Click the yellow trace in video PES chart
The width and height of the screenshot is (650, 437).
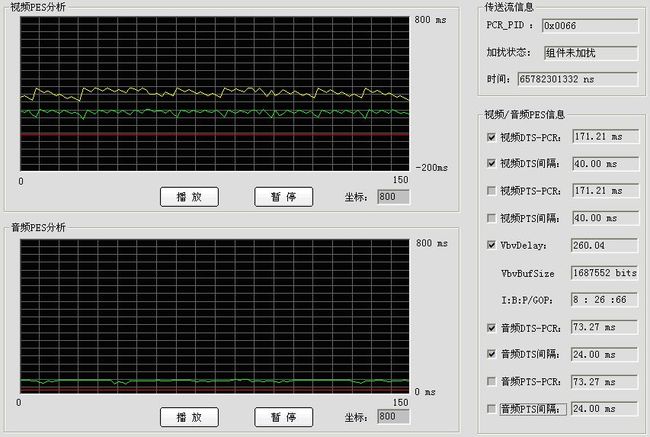[214, 94]
